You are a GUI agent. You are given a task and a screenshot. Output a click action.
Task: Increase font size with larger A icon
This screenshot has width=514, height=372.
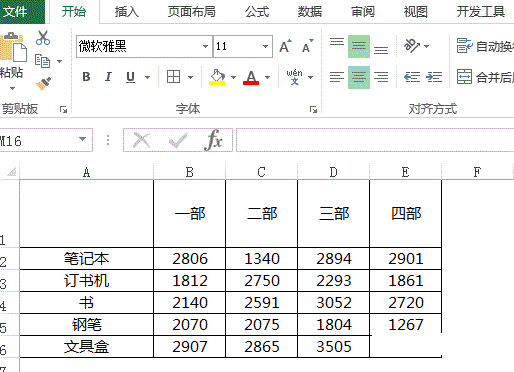click(x=285, y=46)
